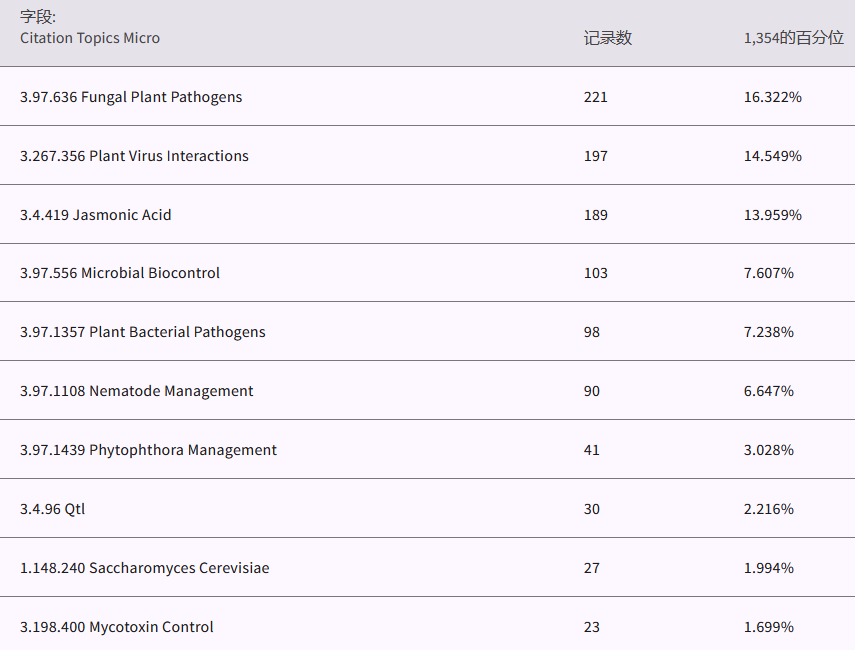This screenshot has height=650, width=855.
Task: Click the record count 221
Action: [596, 97]
